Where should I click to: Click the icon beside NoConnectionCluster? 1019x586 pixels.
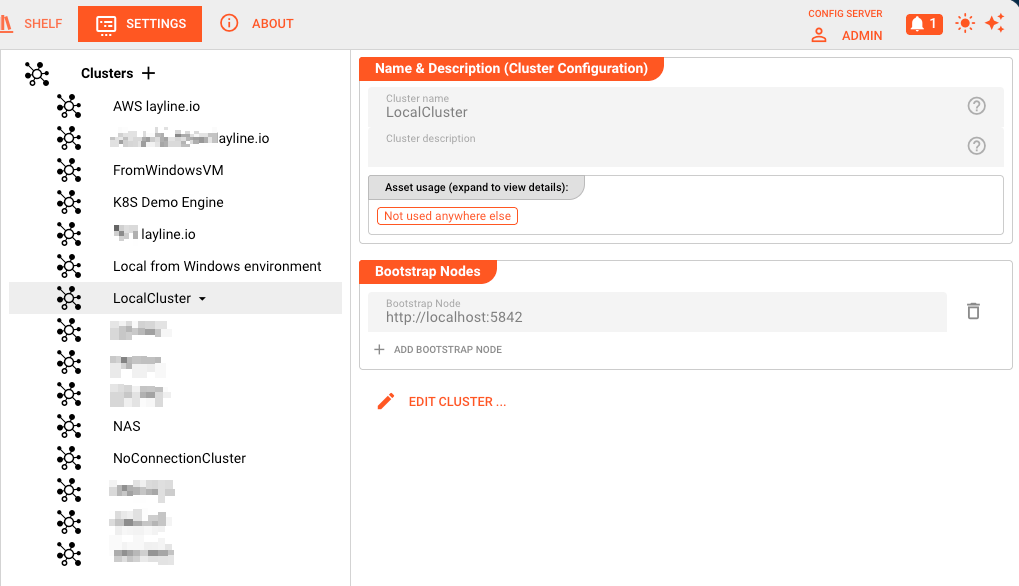coord(69,458)
